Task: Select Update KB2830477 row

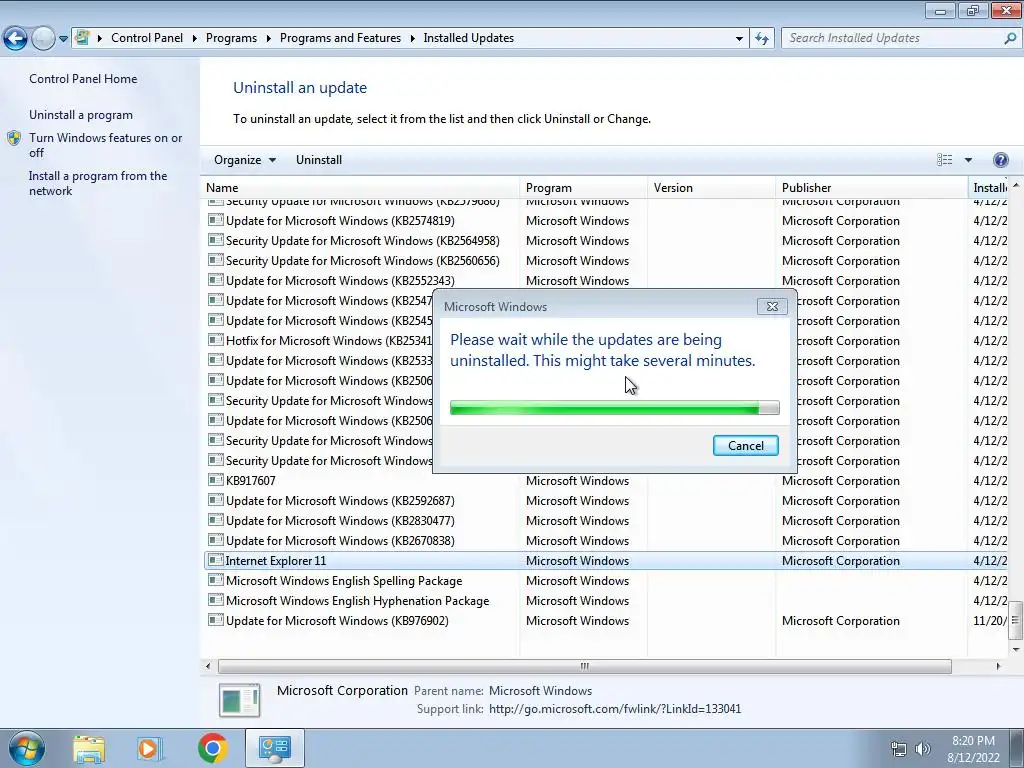Action: [x=606, y=520]
